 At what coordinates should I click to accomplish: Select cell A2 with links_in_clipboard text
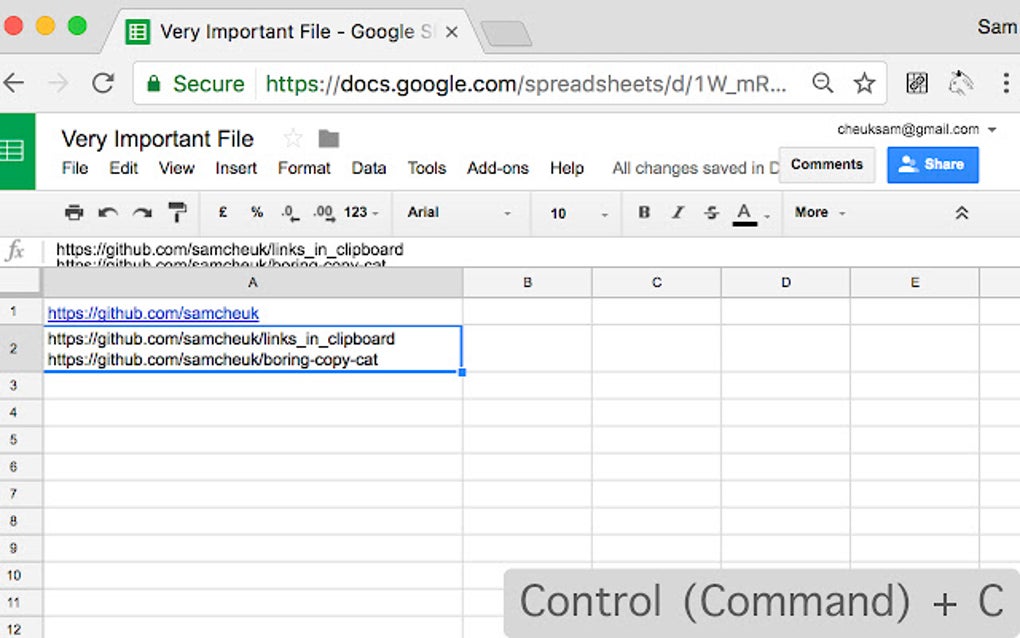[x=253, y=349]
